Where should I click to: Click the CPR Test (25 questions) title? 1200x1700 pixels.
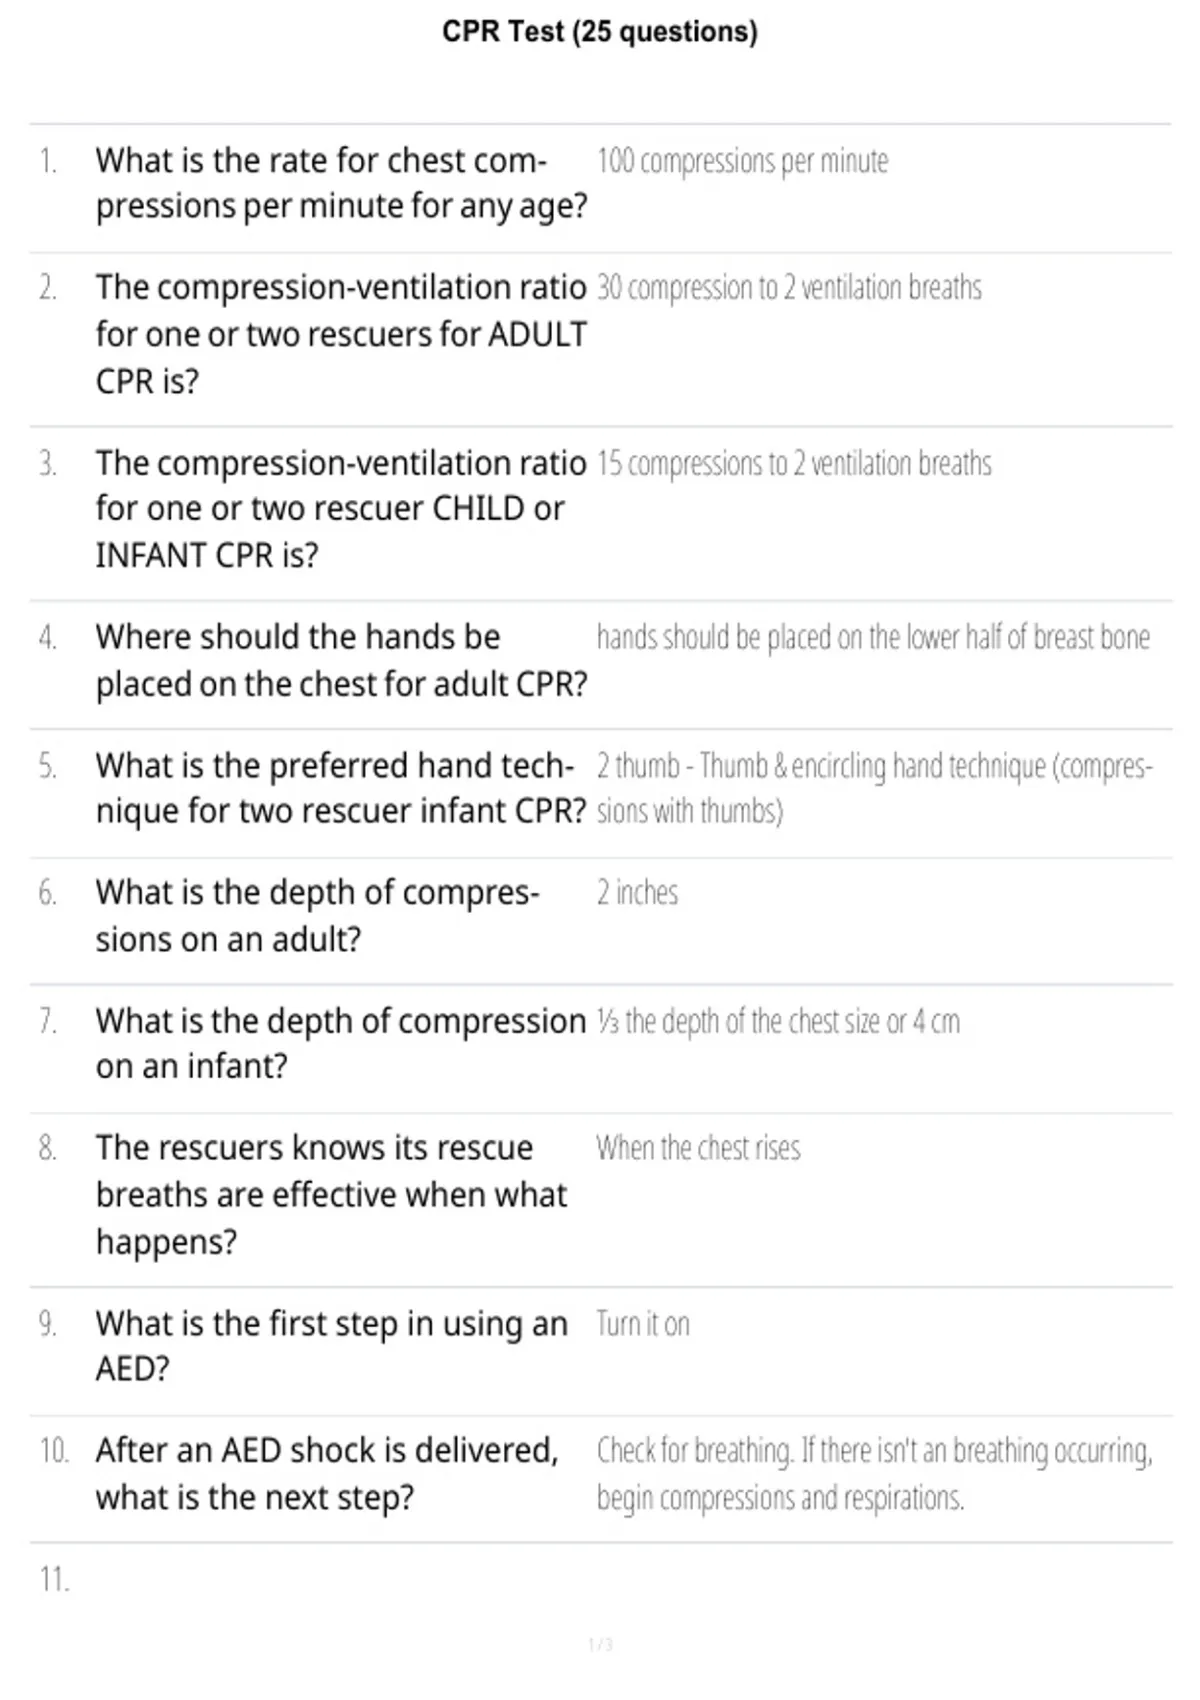click(x=600, y=32)
